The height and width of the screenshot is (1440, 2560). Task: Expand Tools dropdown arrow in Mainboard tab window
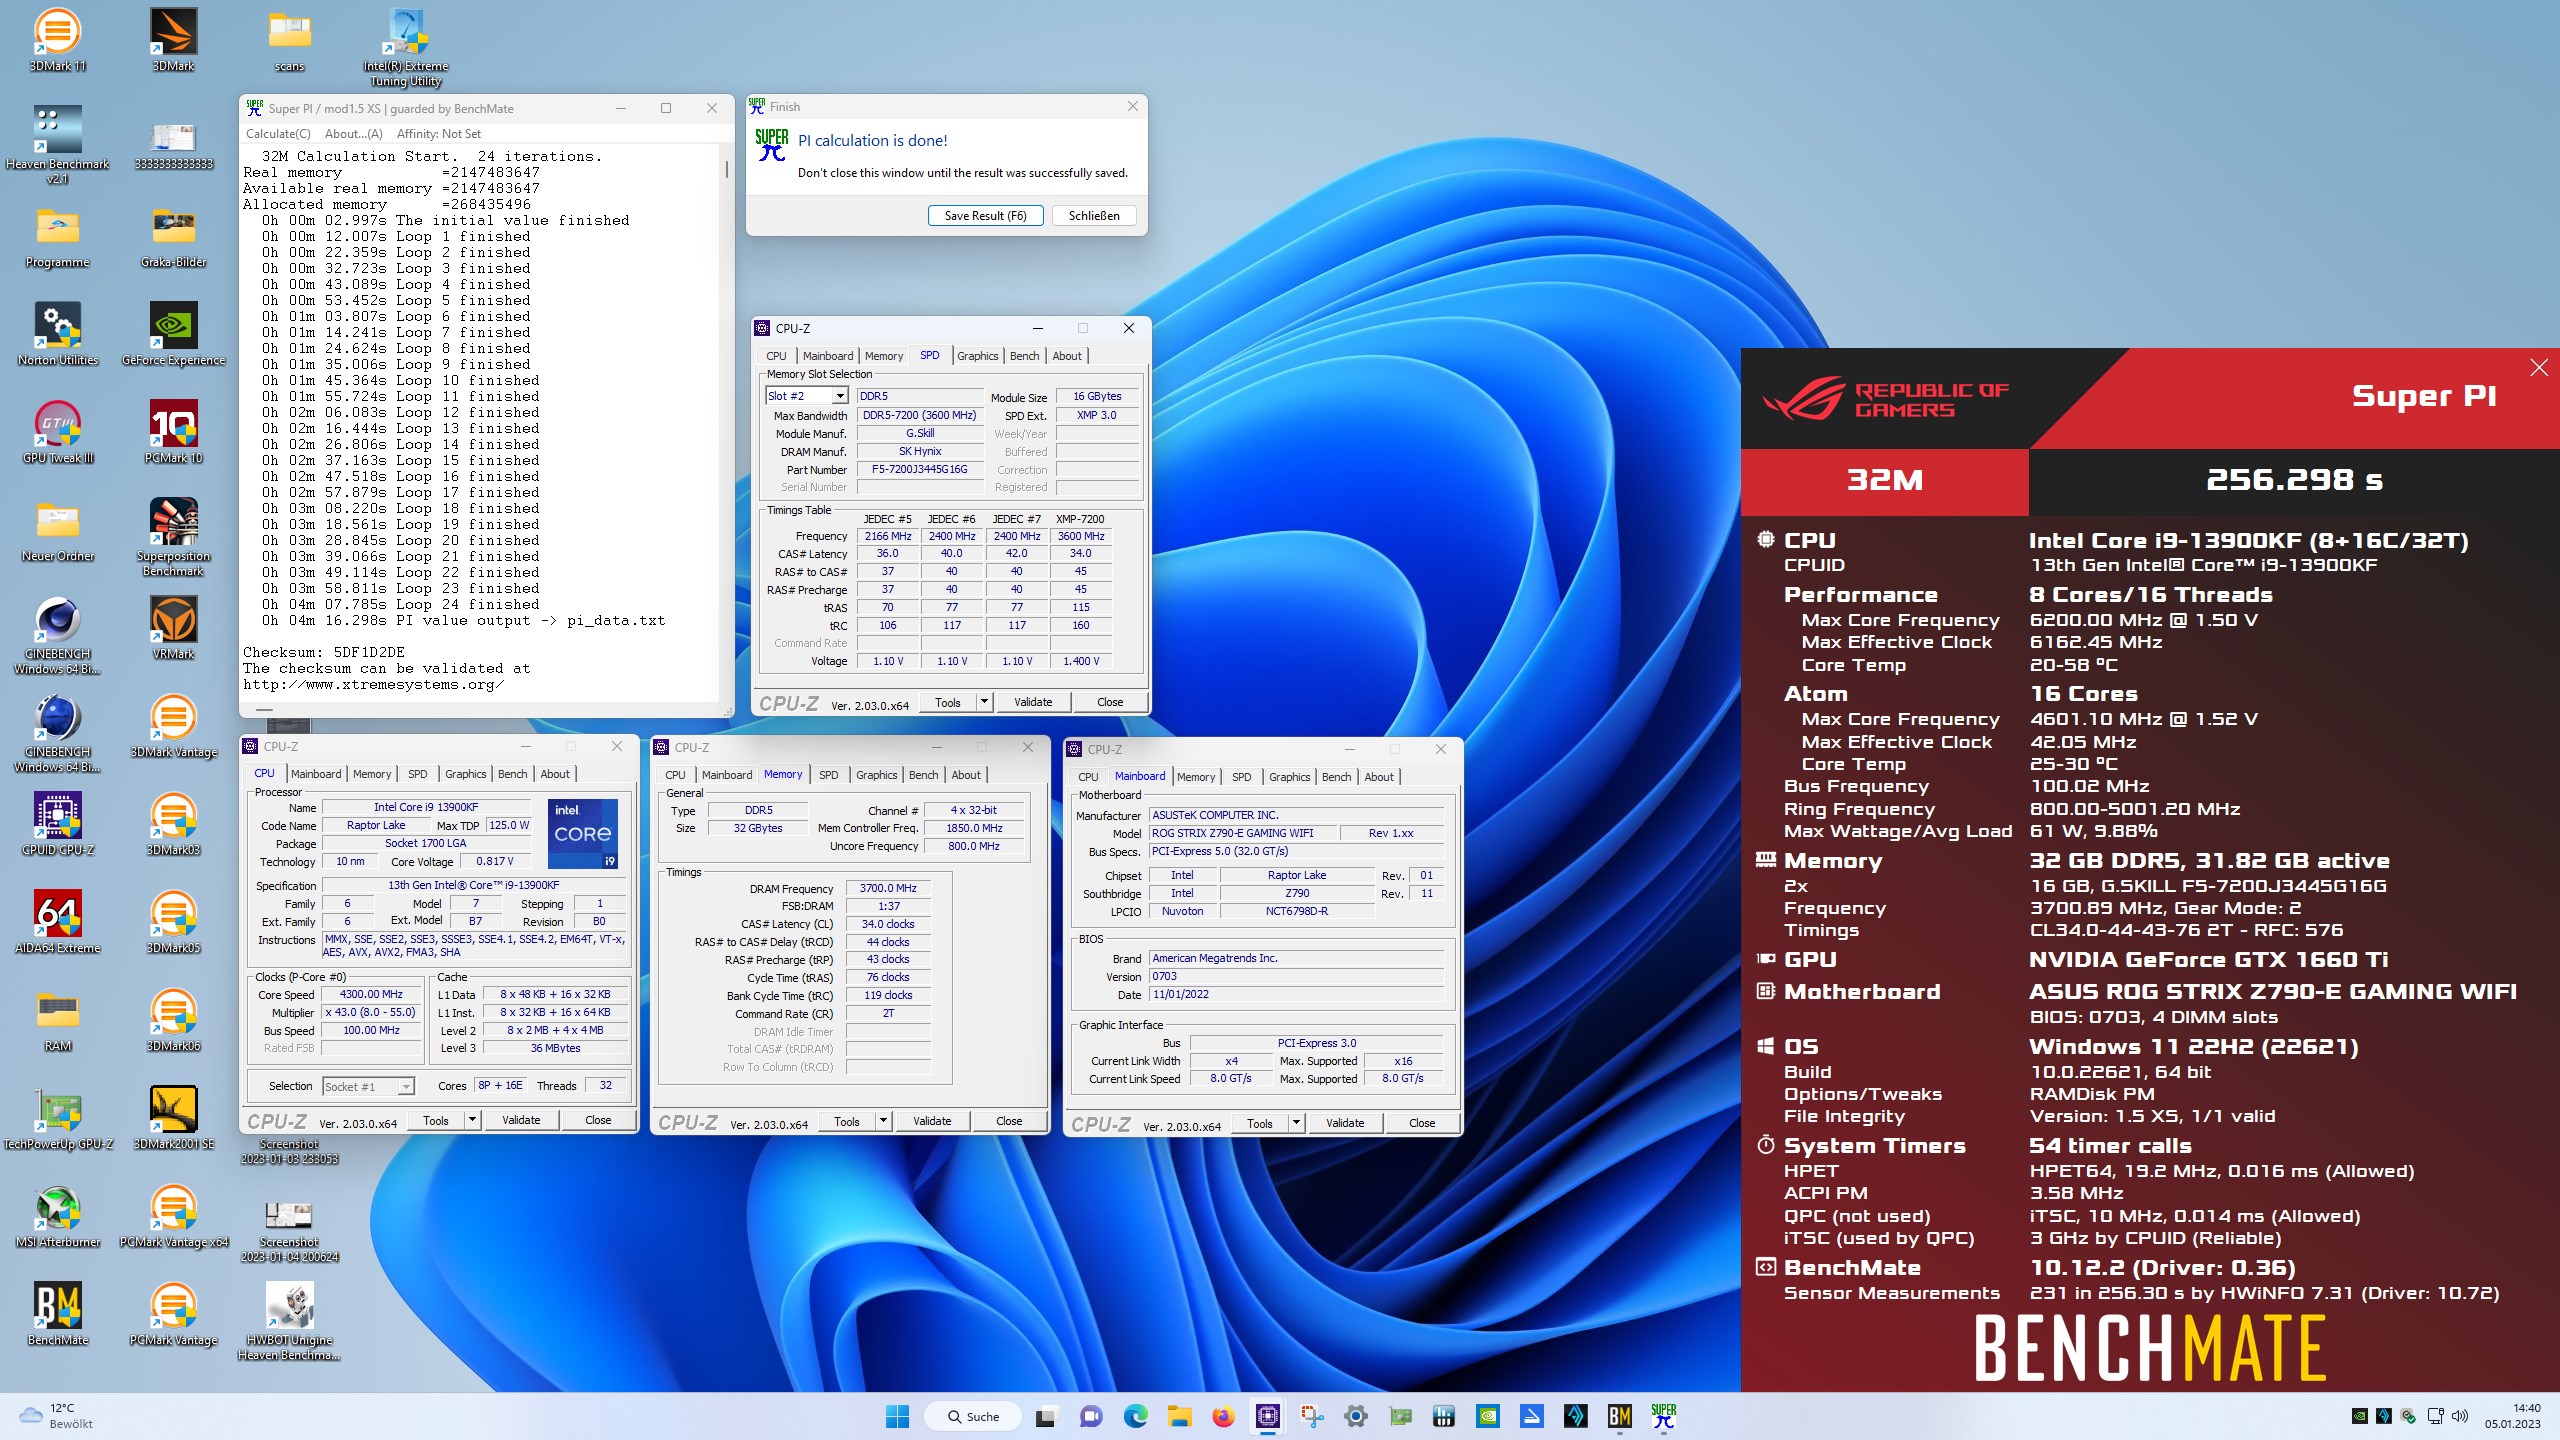(x=1296, y=1123)
